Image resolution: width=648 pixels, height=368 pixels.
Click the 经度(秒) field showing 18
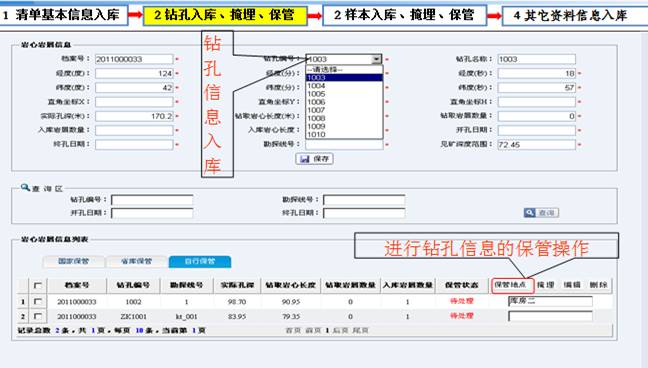point(536,74)
